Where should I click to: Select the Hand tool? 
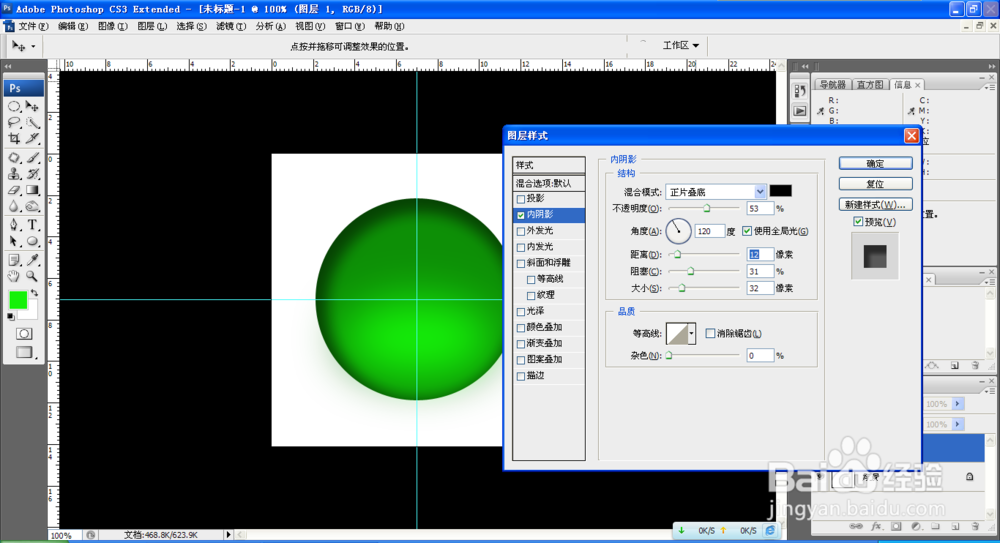[14, 276]
